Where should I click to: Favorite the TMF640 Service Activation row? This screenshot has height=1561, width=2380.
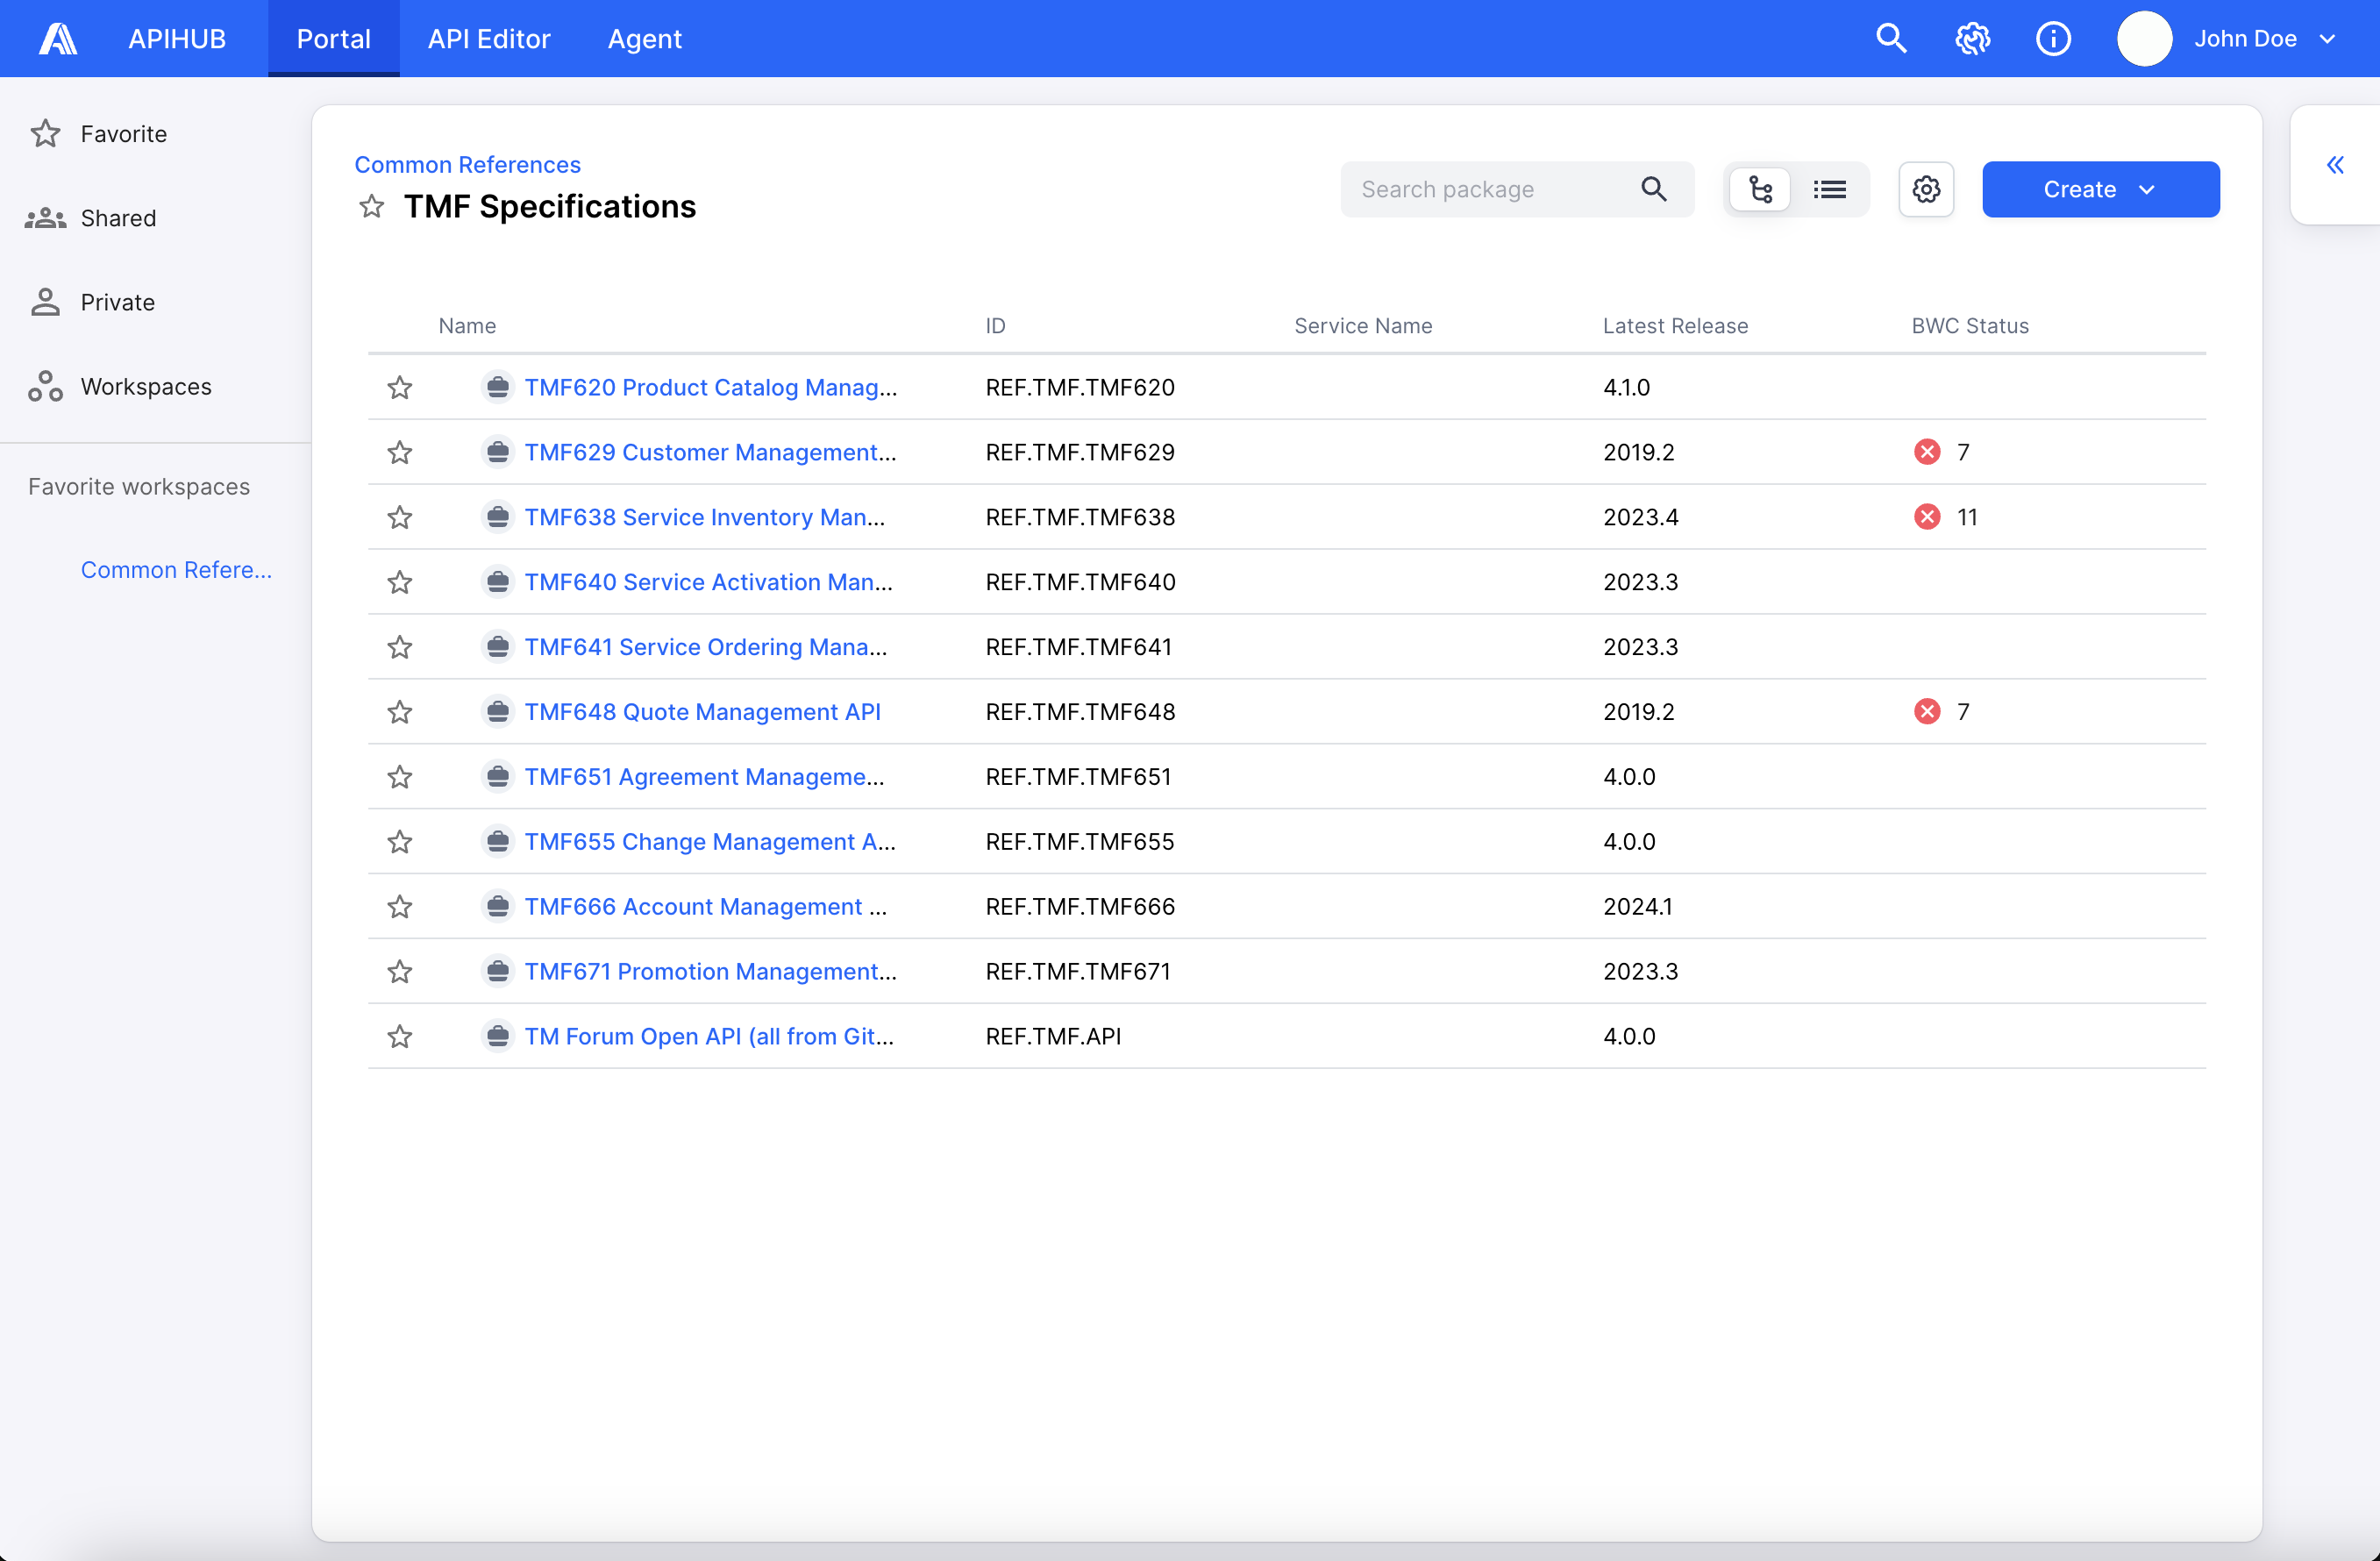coord(400,582)
